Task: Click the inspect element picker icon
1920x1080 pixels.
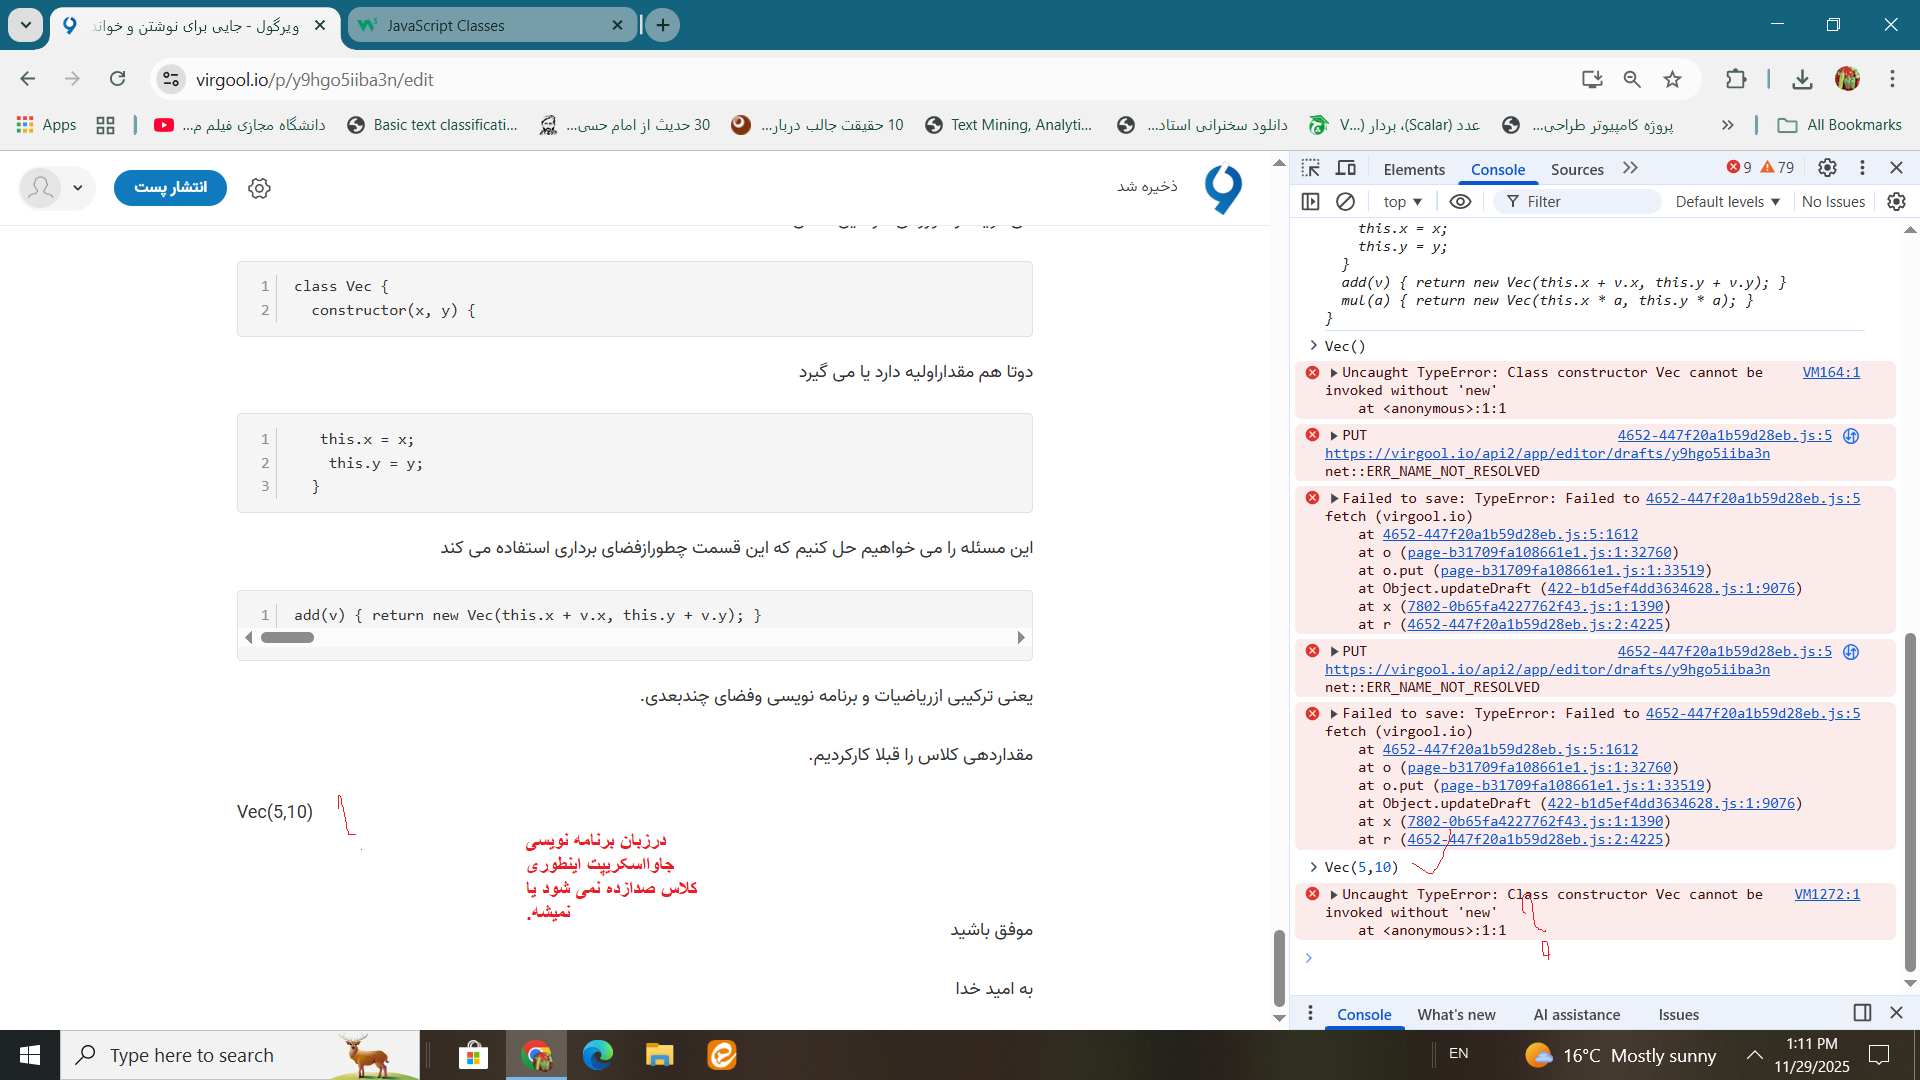Action: pos(1311,168)
